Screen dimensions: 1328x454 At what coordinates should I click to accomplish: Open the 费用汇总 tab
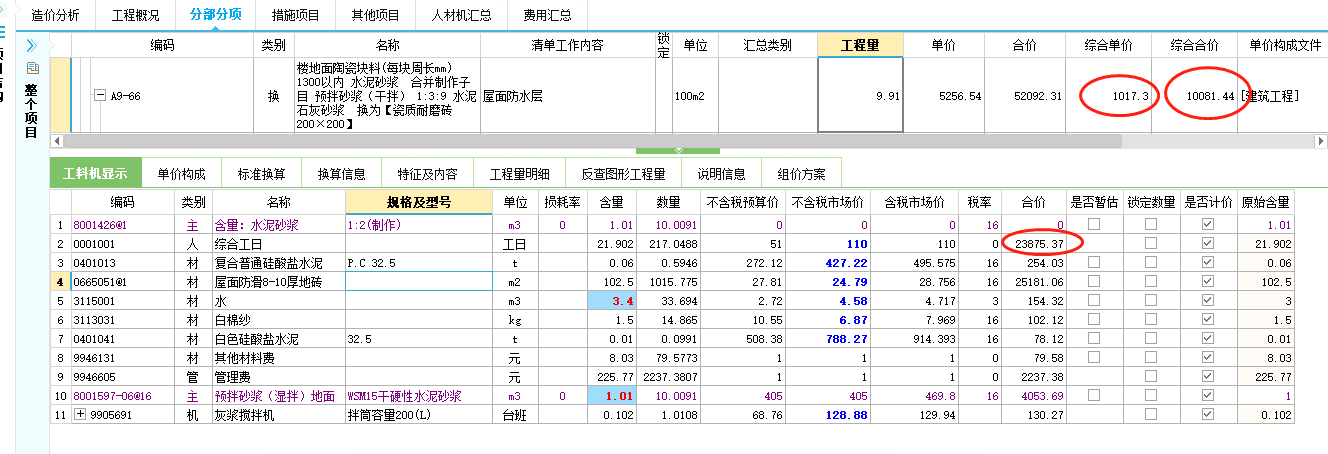(x=548, y=15)
